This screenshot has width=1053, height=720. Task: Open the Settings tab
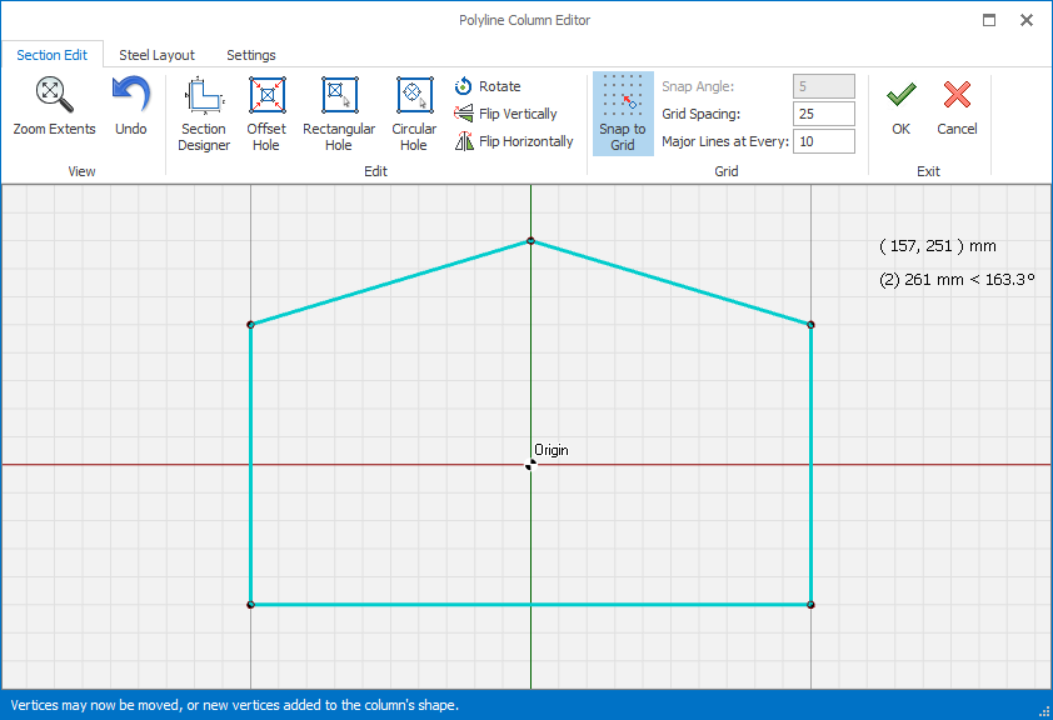[x=251, y=55]
